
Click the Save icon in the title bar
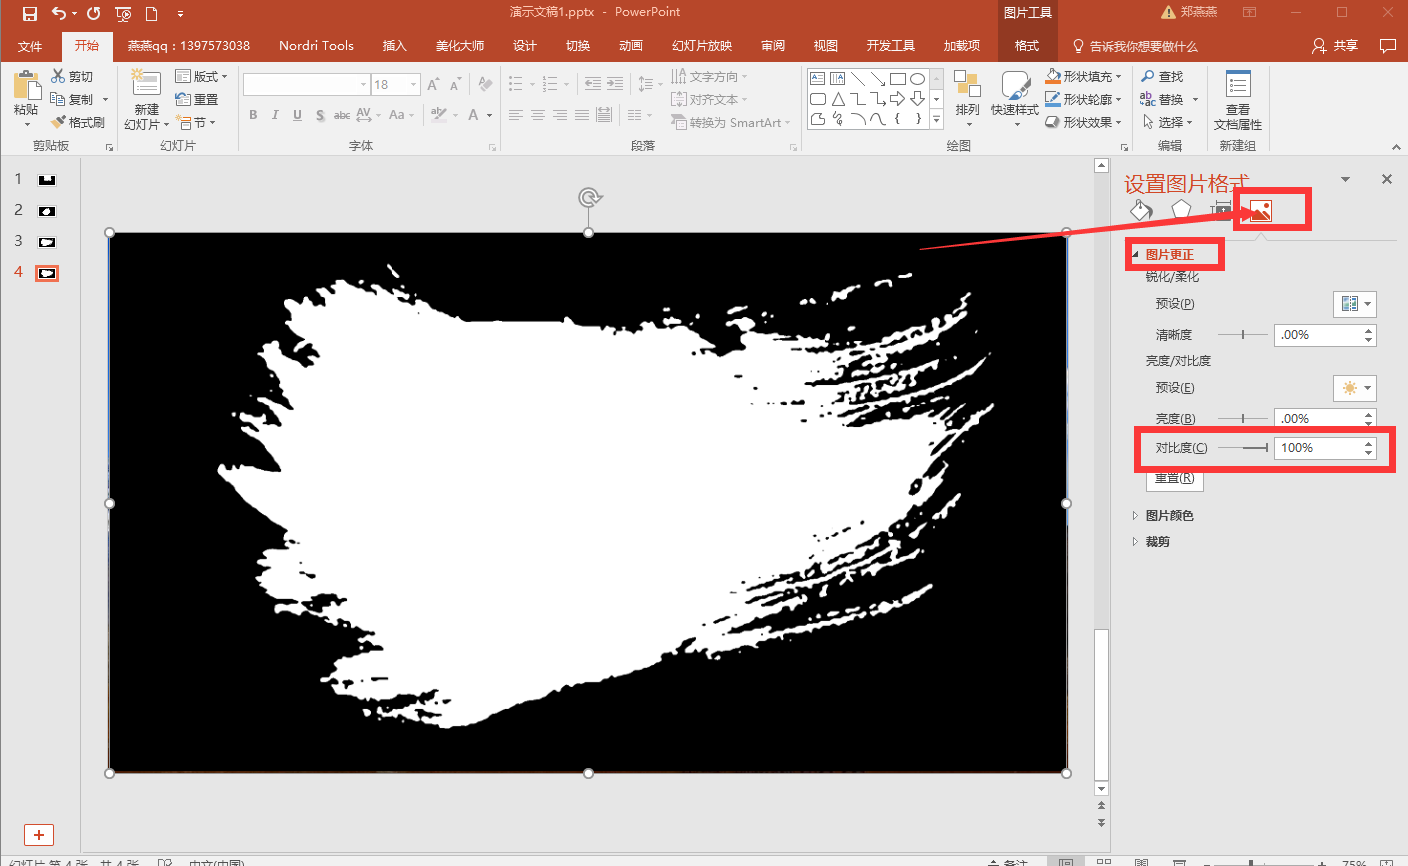pos(30,13)
